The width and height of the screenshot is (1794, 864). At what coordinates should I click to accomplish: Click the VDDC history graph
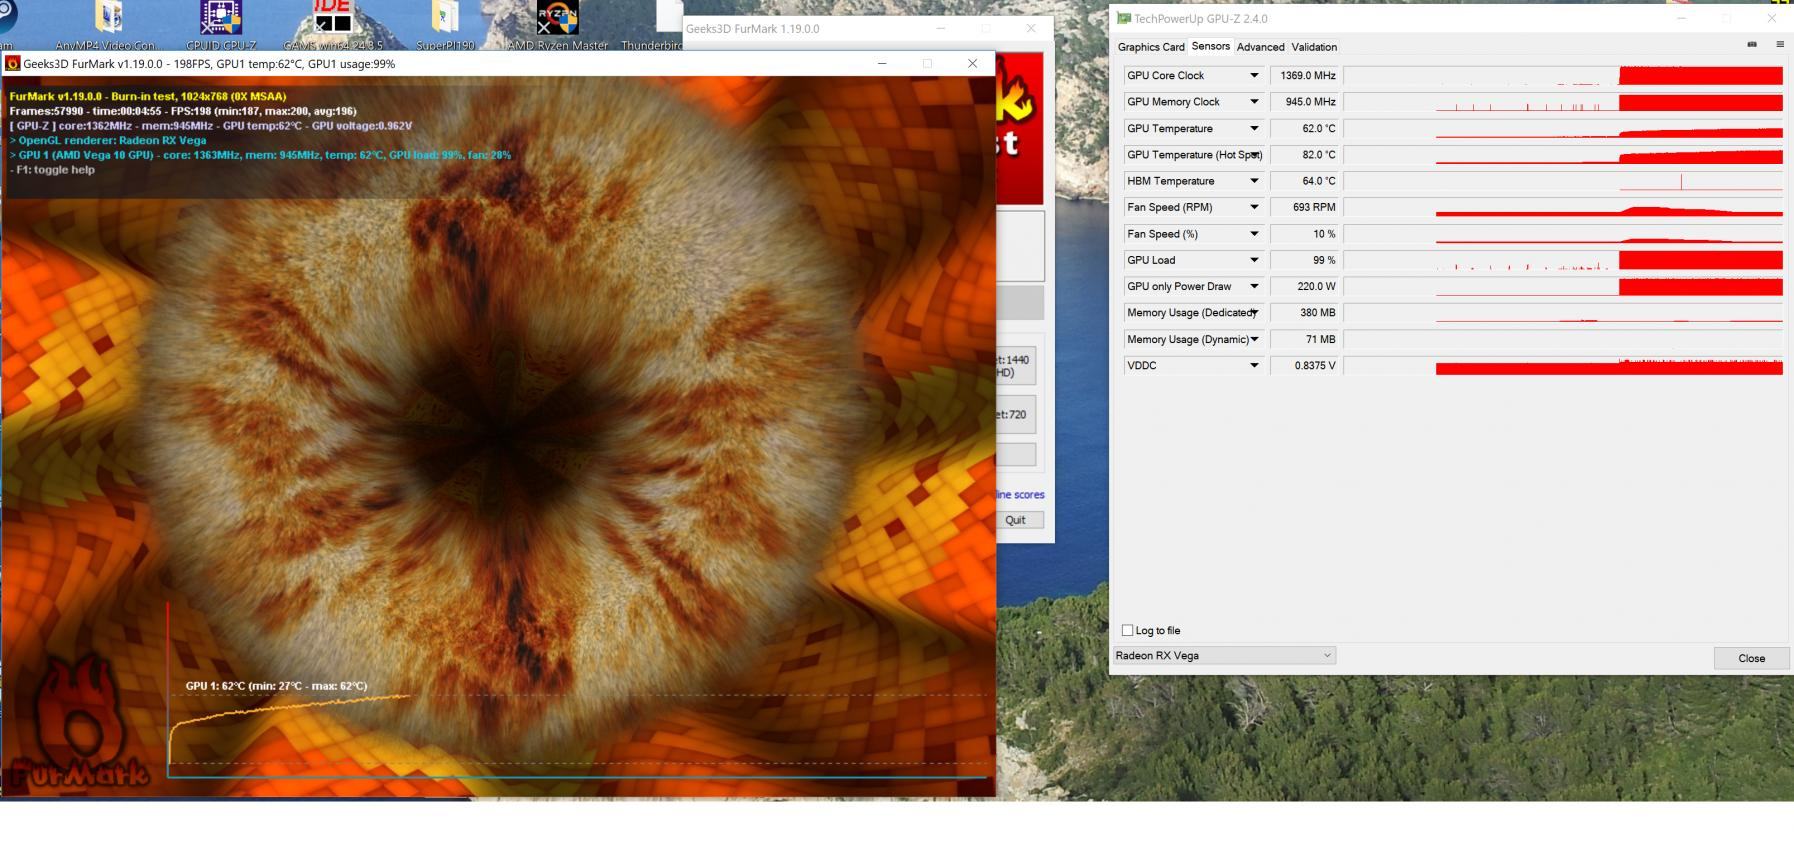click(1564, 365)
